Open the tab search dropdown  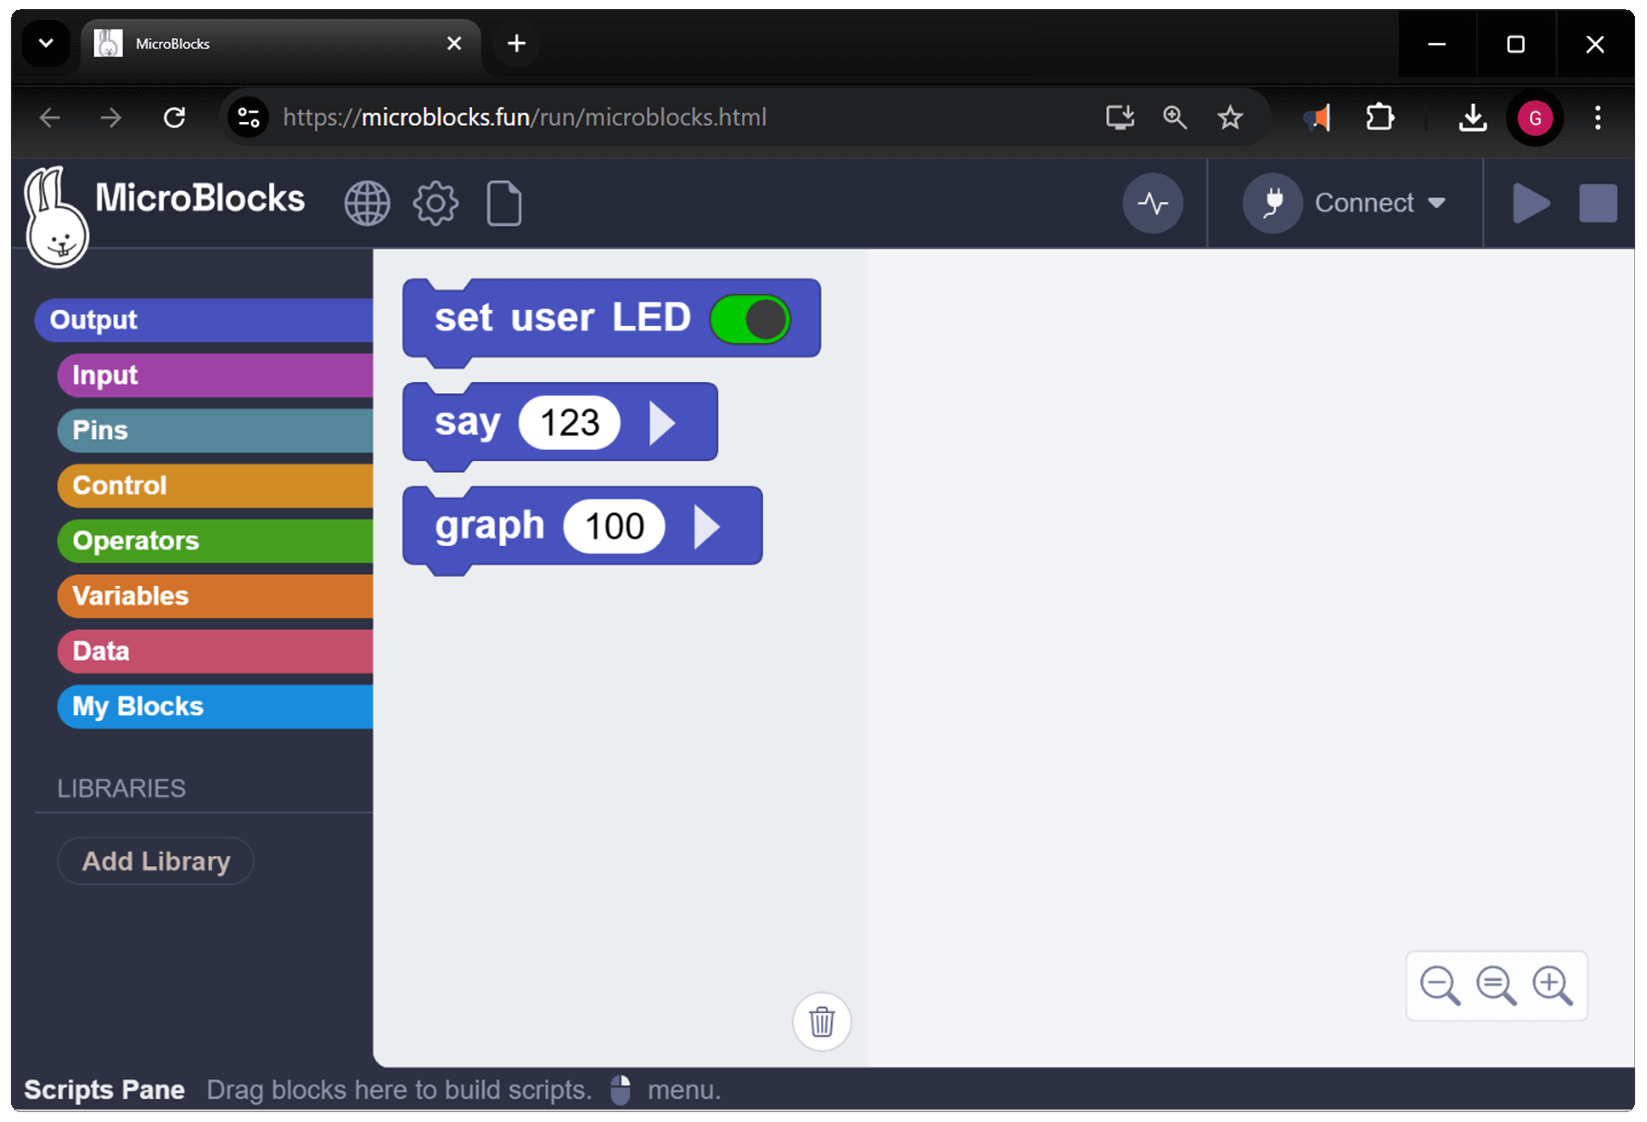46,44
